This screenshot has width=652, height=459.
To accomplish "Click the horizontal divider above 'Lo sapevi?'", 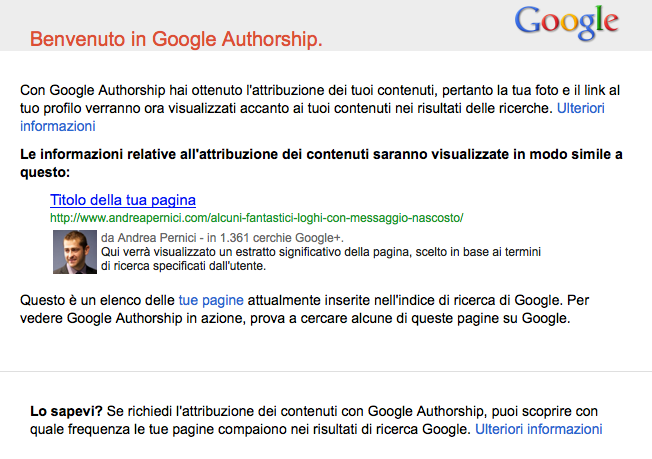I will pos(326,371).
